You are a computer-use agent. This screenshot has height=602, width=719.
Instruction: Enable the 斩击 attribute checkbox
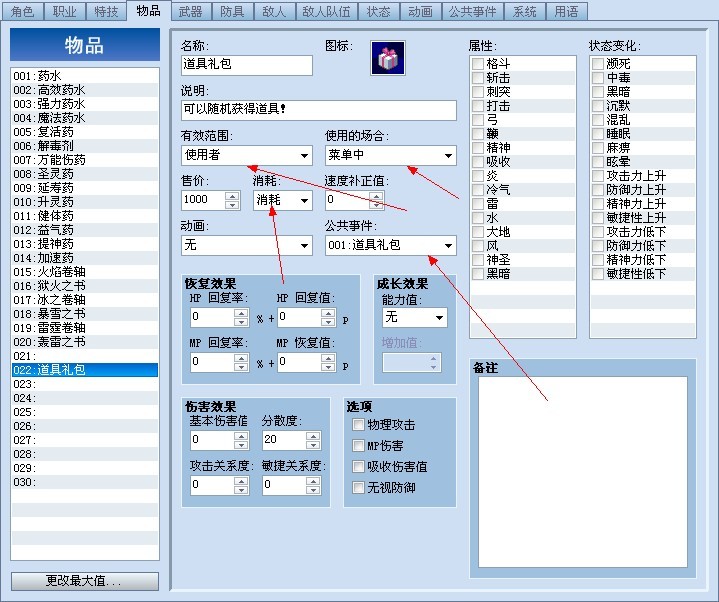pos(478,78)
